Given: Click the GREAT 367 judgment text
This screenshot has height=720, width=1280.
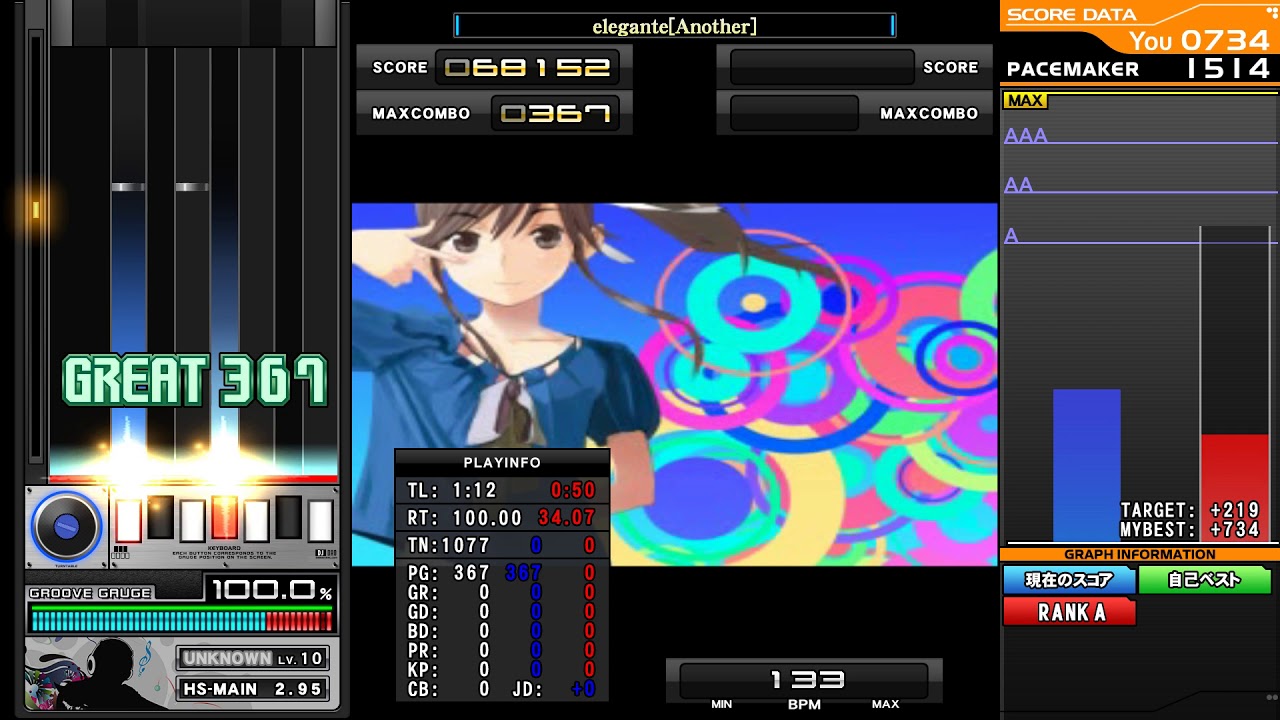Looking at the screenshot, I should (x=195, y=381).
